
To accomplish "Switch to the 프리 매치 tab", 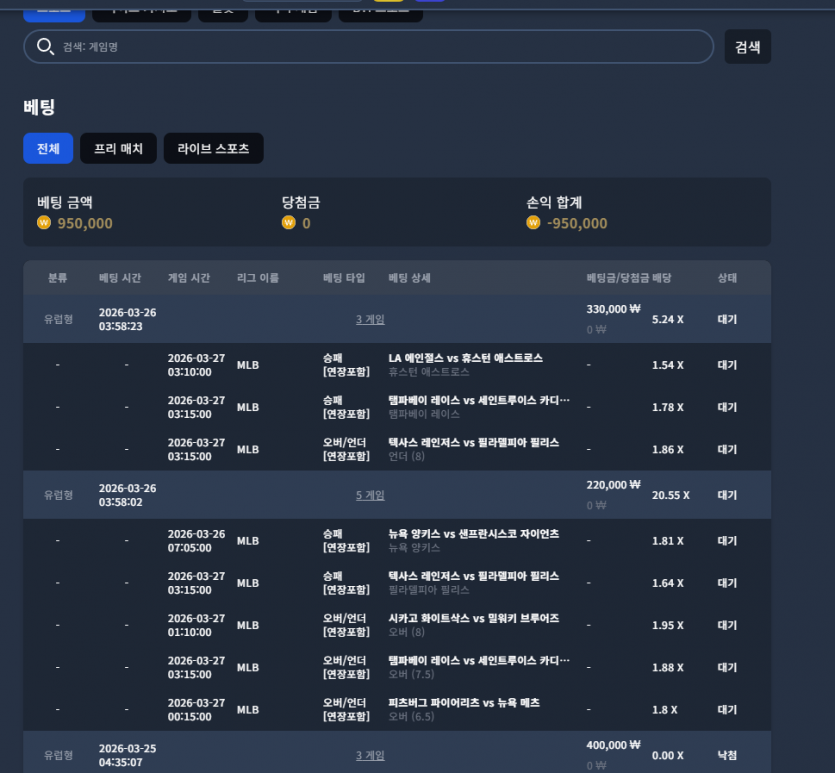I will pyautogui.click(x=118, y=149).
